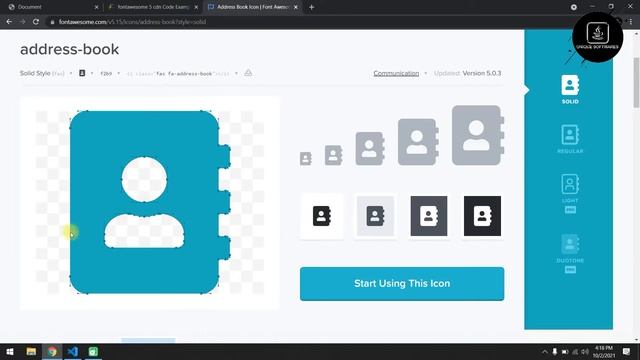
Task: Click the icon preview on white background
Action: pos(322,216)
